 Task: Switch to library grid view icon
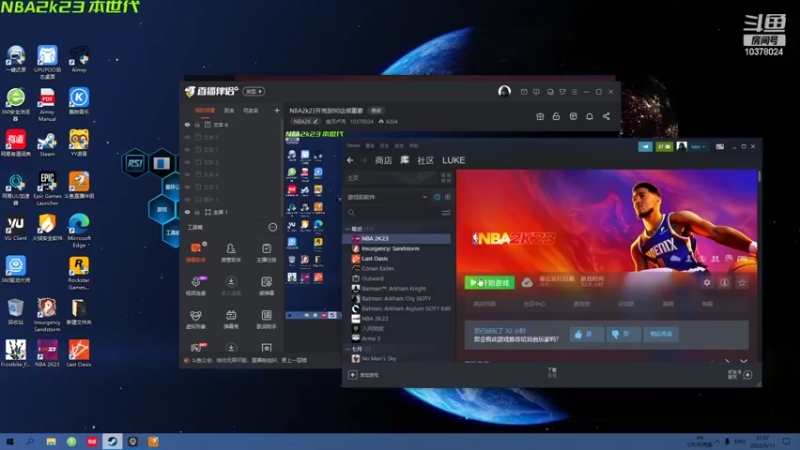[x=446, y=178]
